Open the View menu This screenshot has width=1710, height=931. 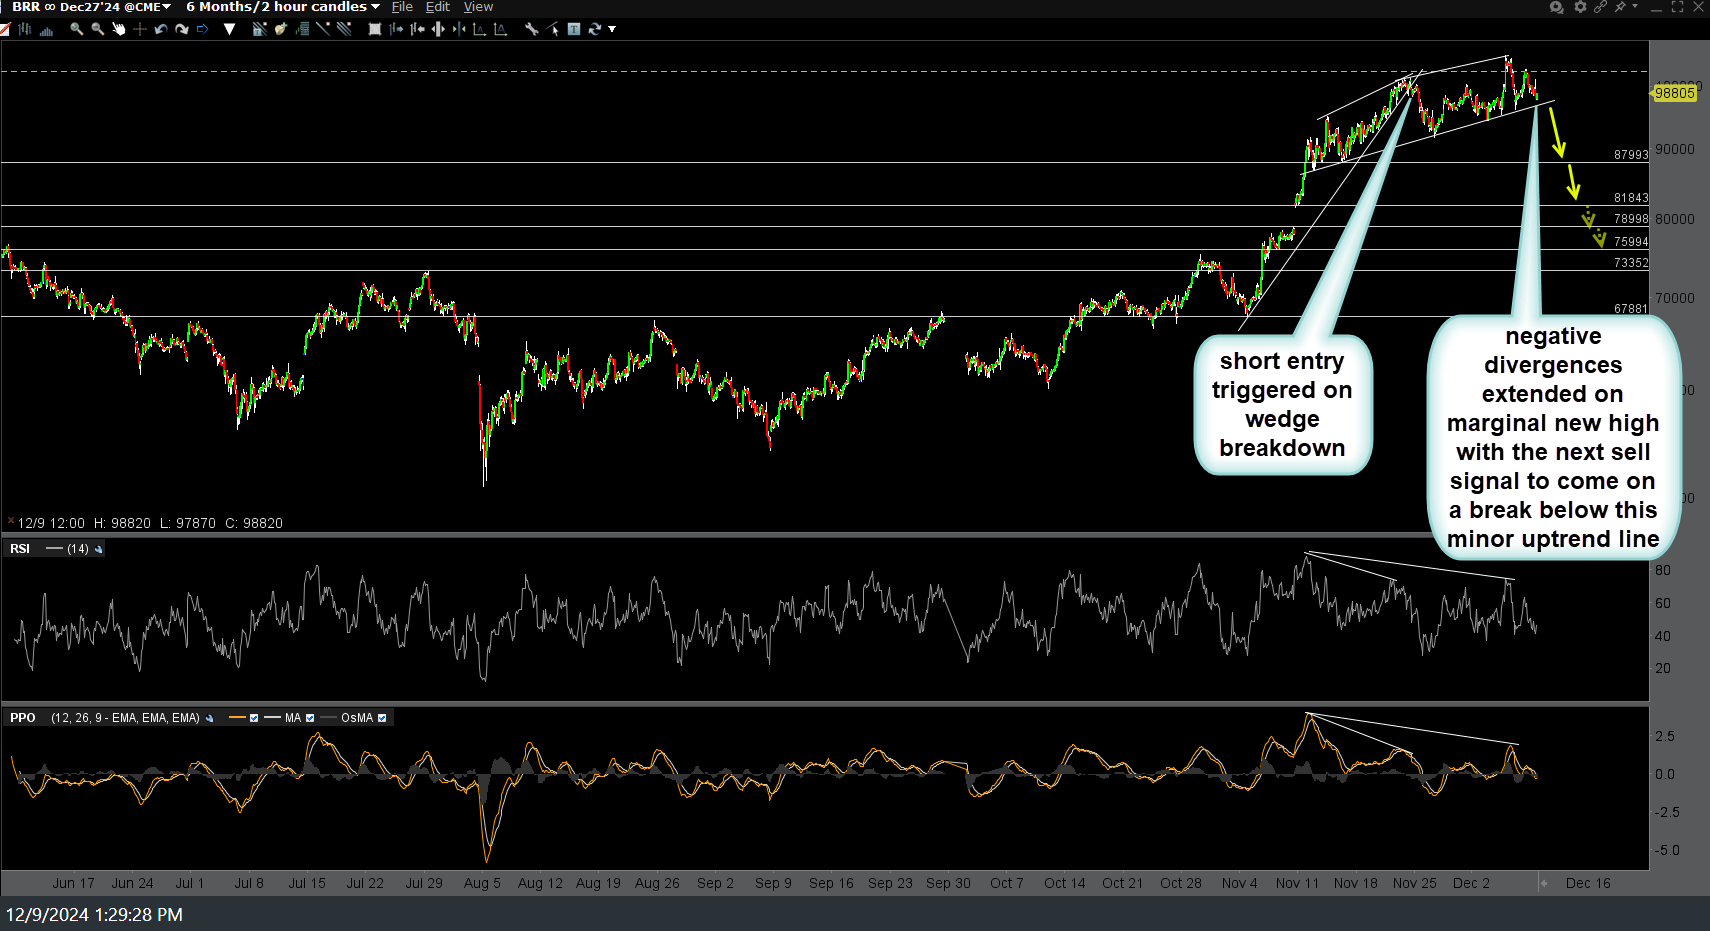click(478, 7)
